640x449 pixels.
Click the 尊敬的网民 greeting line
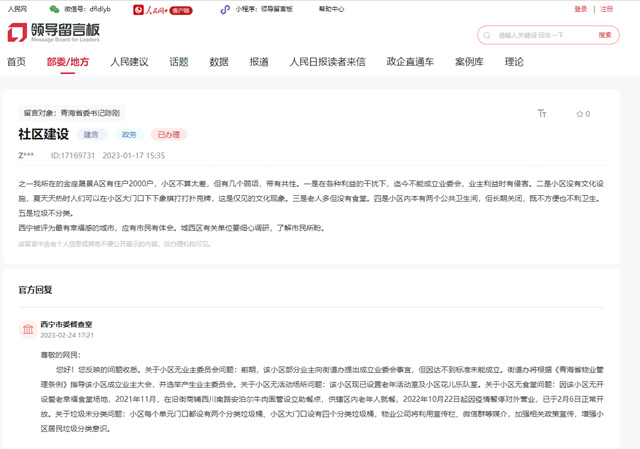point(60,355)
